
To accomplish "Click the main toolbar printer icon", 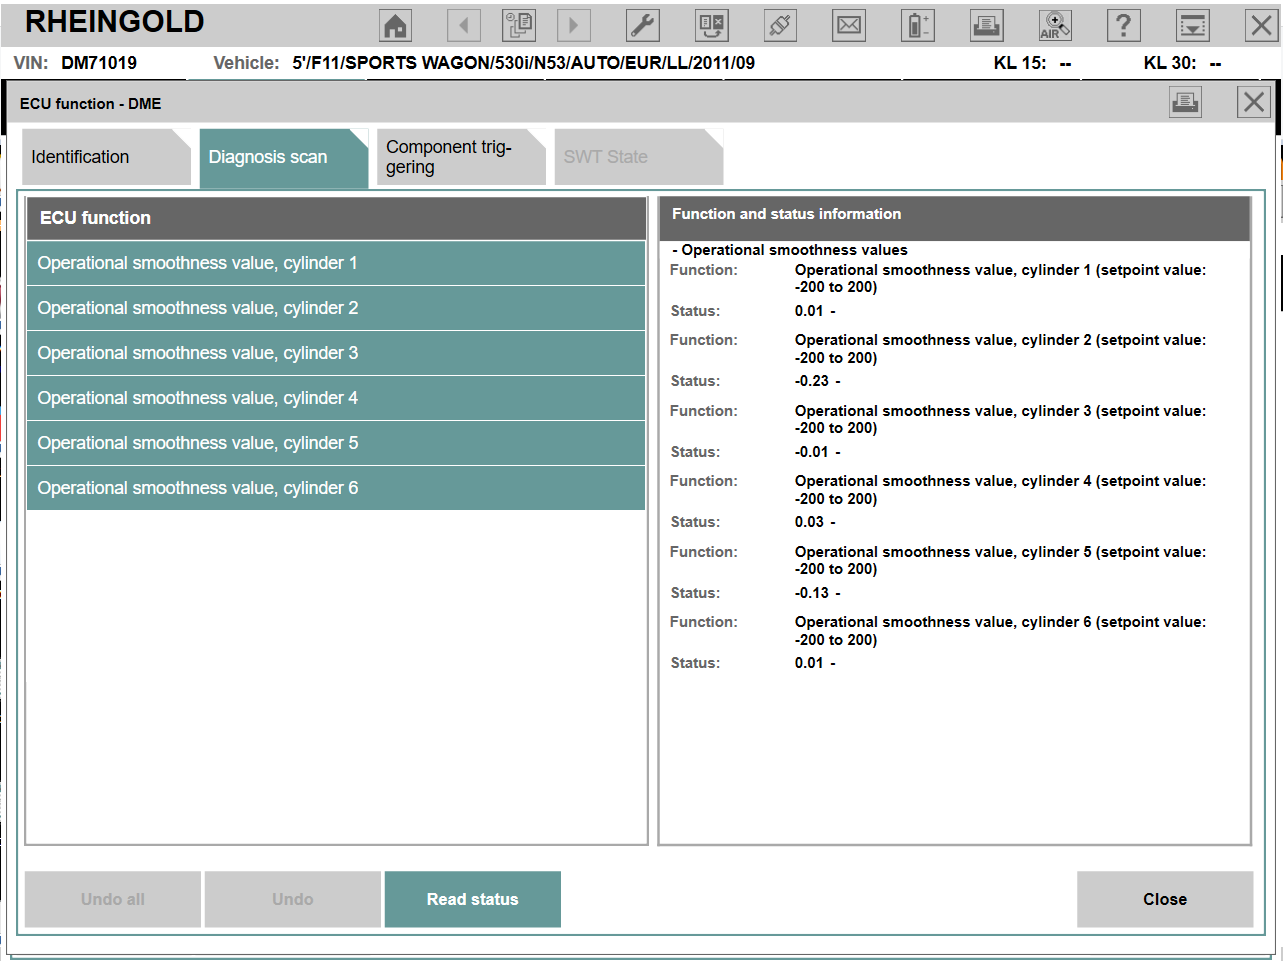I will pos(986,25).
